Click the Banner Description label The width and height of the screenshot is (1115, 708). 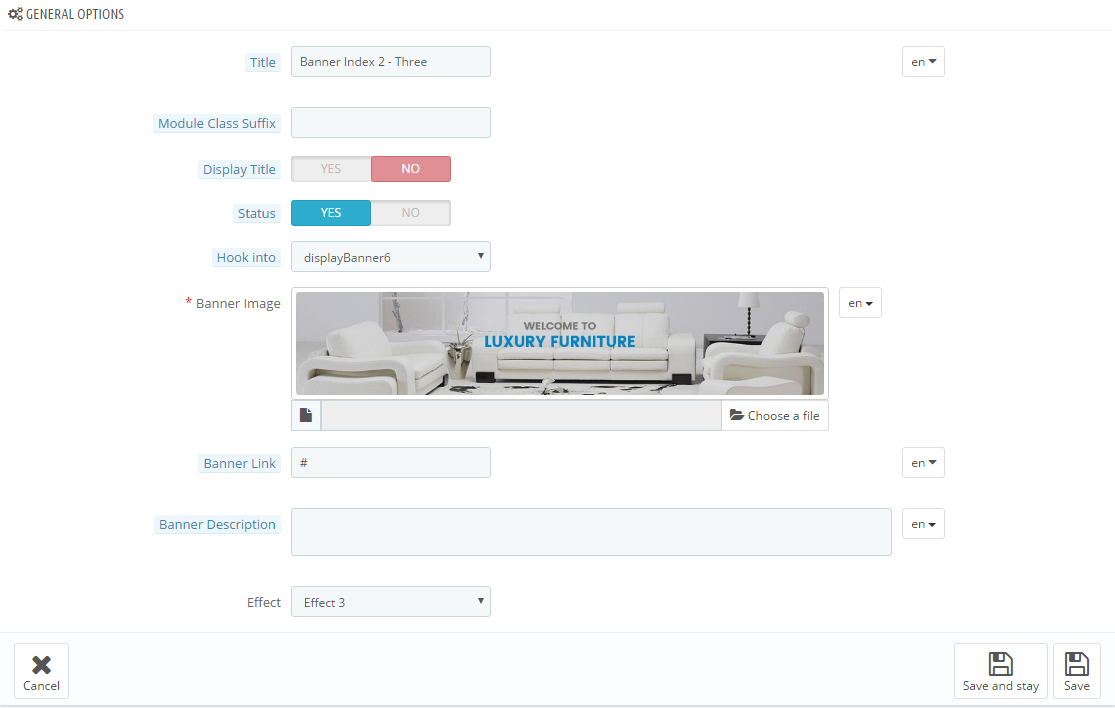(x=217, y=525)
